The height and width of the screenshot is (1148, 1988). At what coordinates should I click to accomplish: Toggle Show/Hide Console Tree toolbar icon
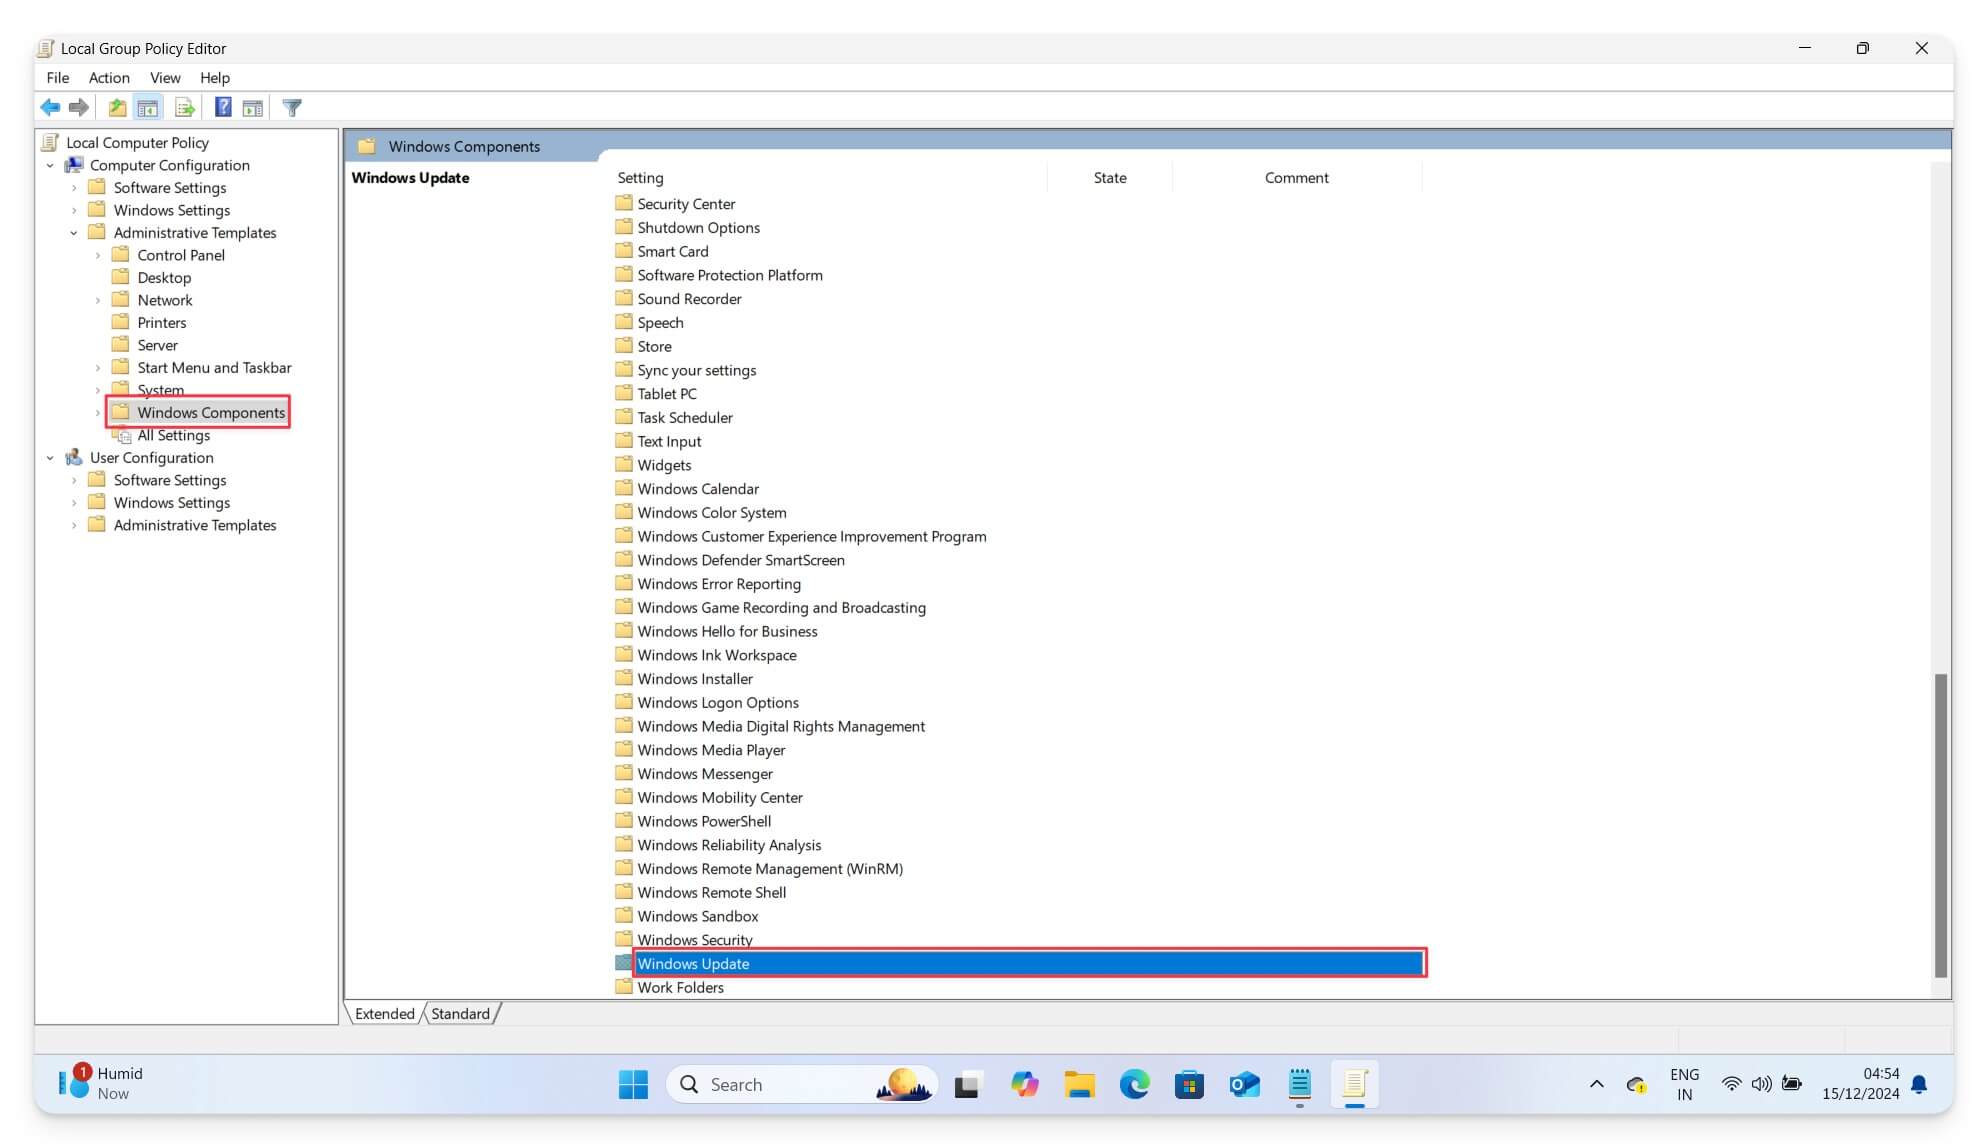tap(148, 107)
